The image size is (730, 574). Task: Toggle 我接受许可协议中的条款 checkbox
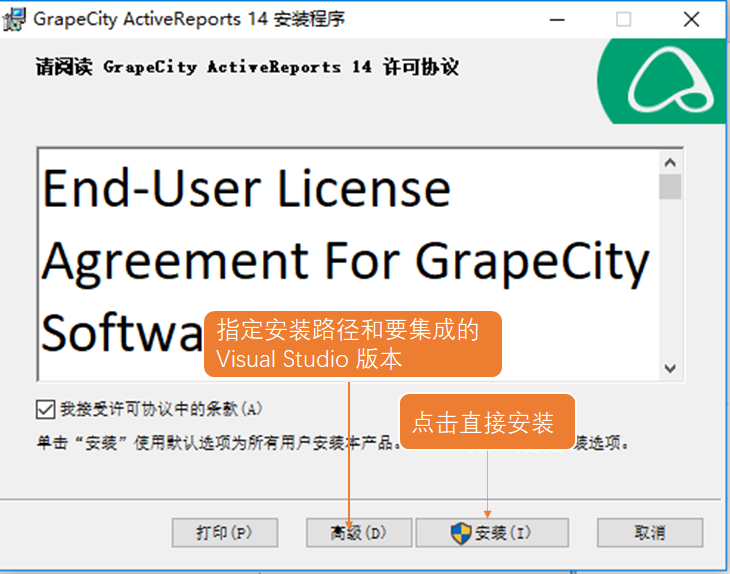45,410
